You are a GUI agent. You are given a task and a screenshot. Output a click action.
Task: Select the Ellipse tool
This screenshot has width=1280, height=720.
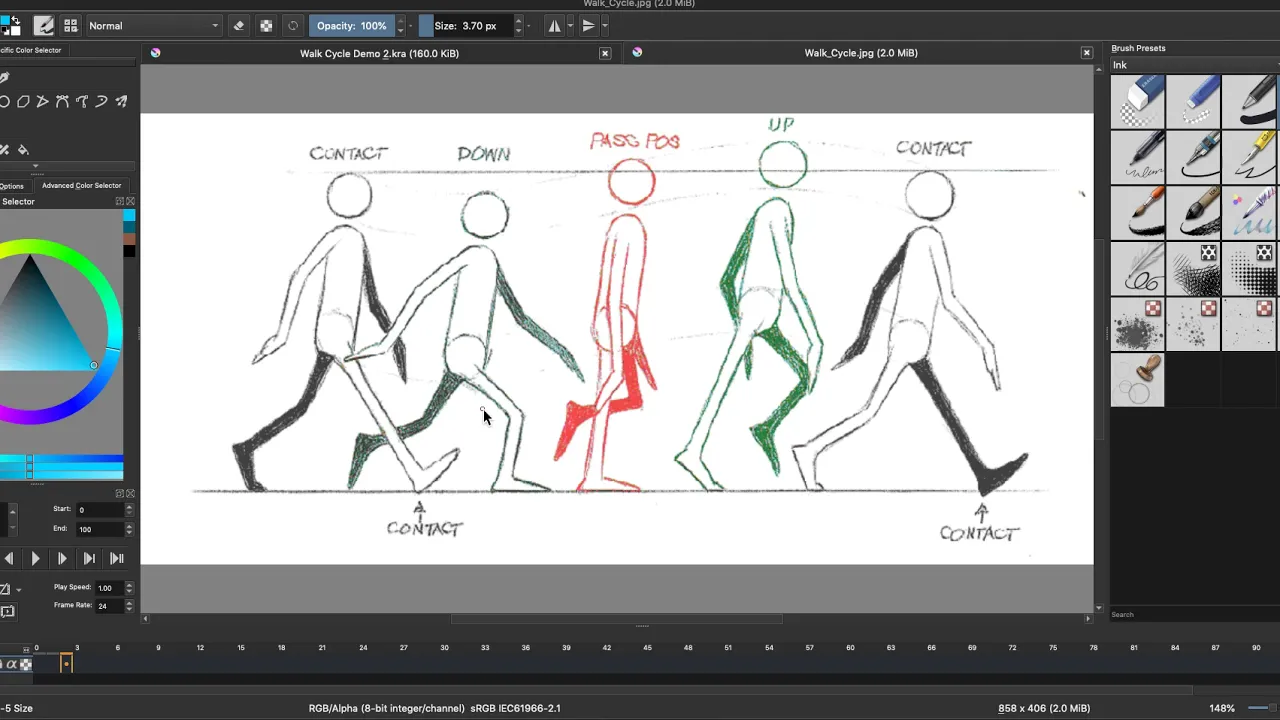5,101
